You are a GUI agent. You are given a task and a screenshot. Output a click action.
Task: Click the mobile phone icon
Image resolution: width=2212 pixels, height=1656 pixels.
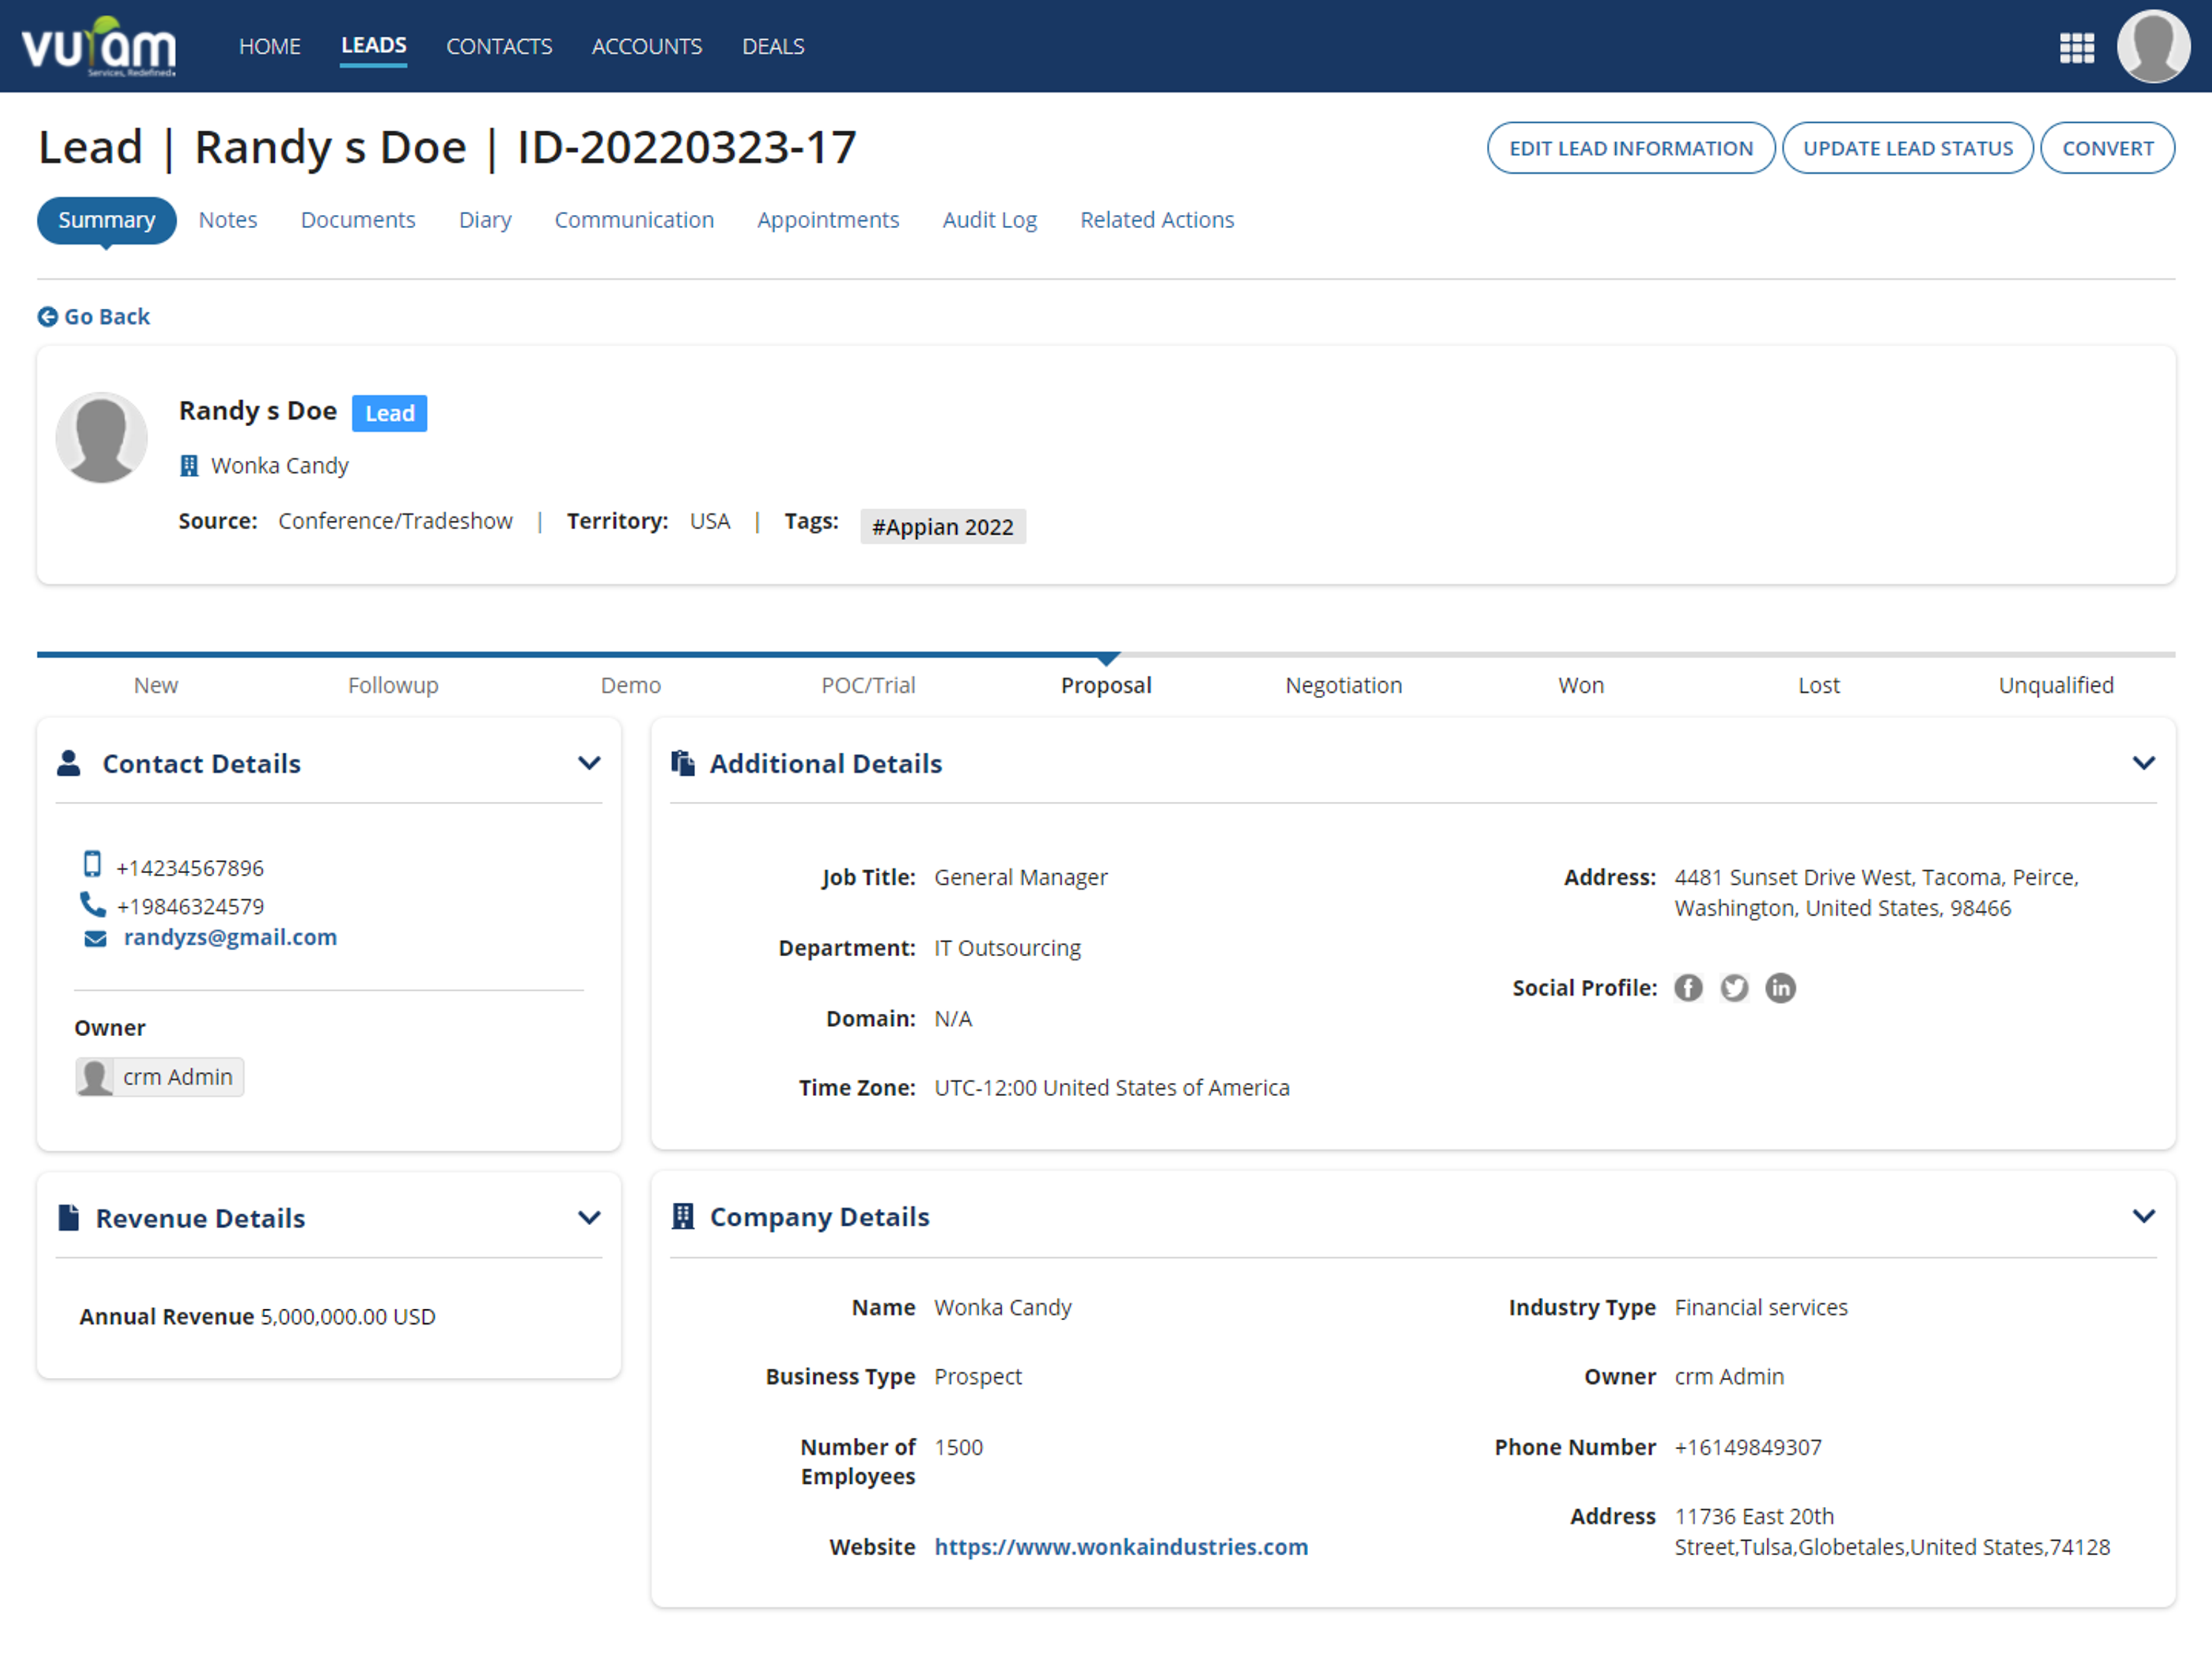coord(92,864)
